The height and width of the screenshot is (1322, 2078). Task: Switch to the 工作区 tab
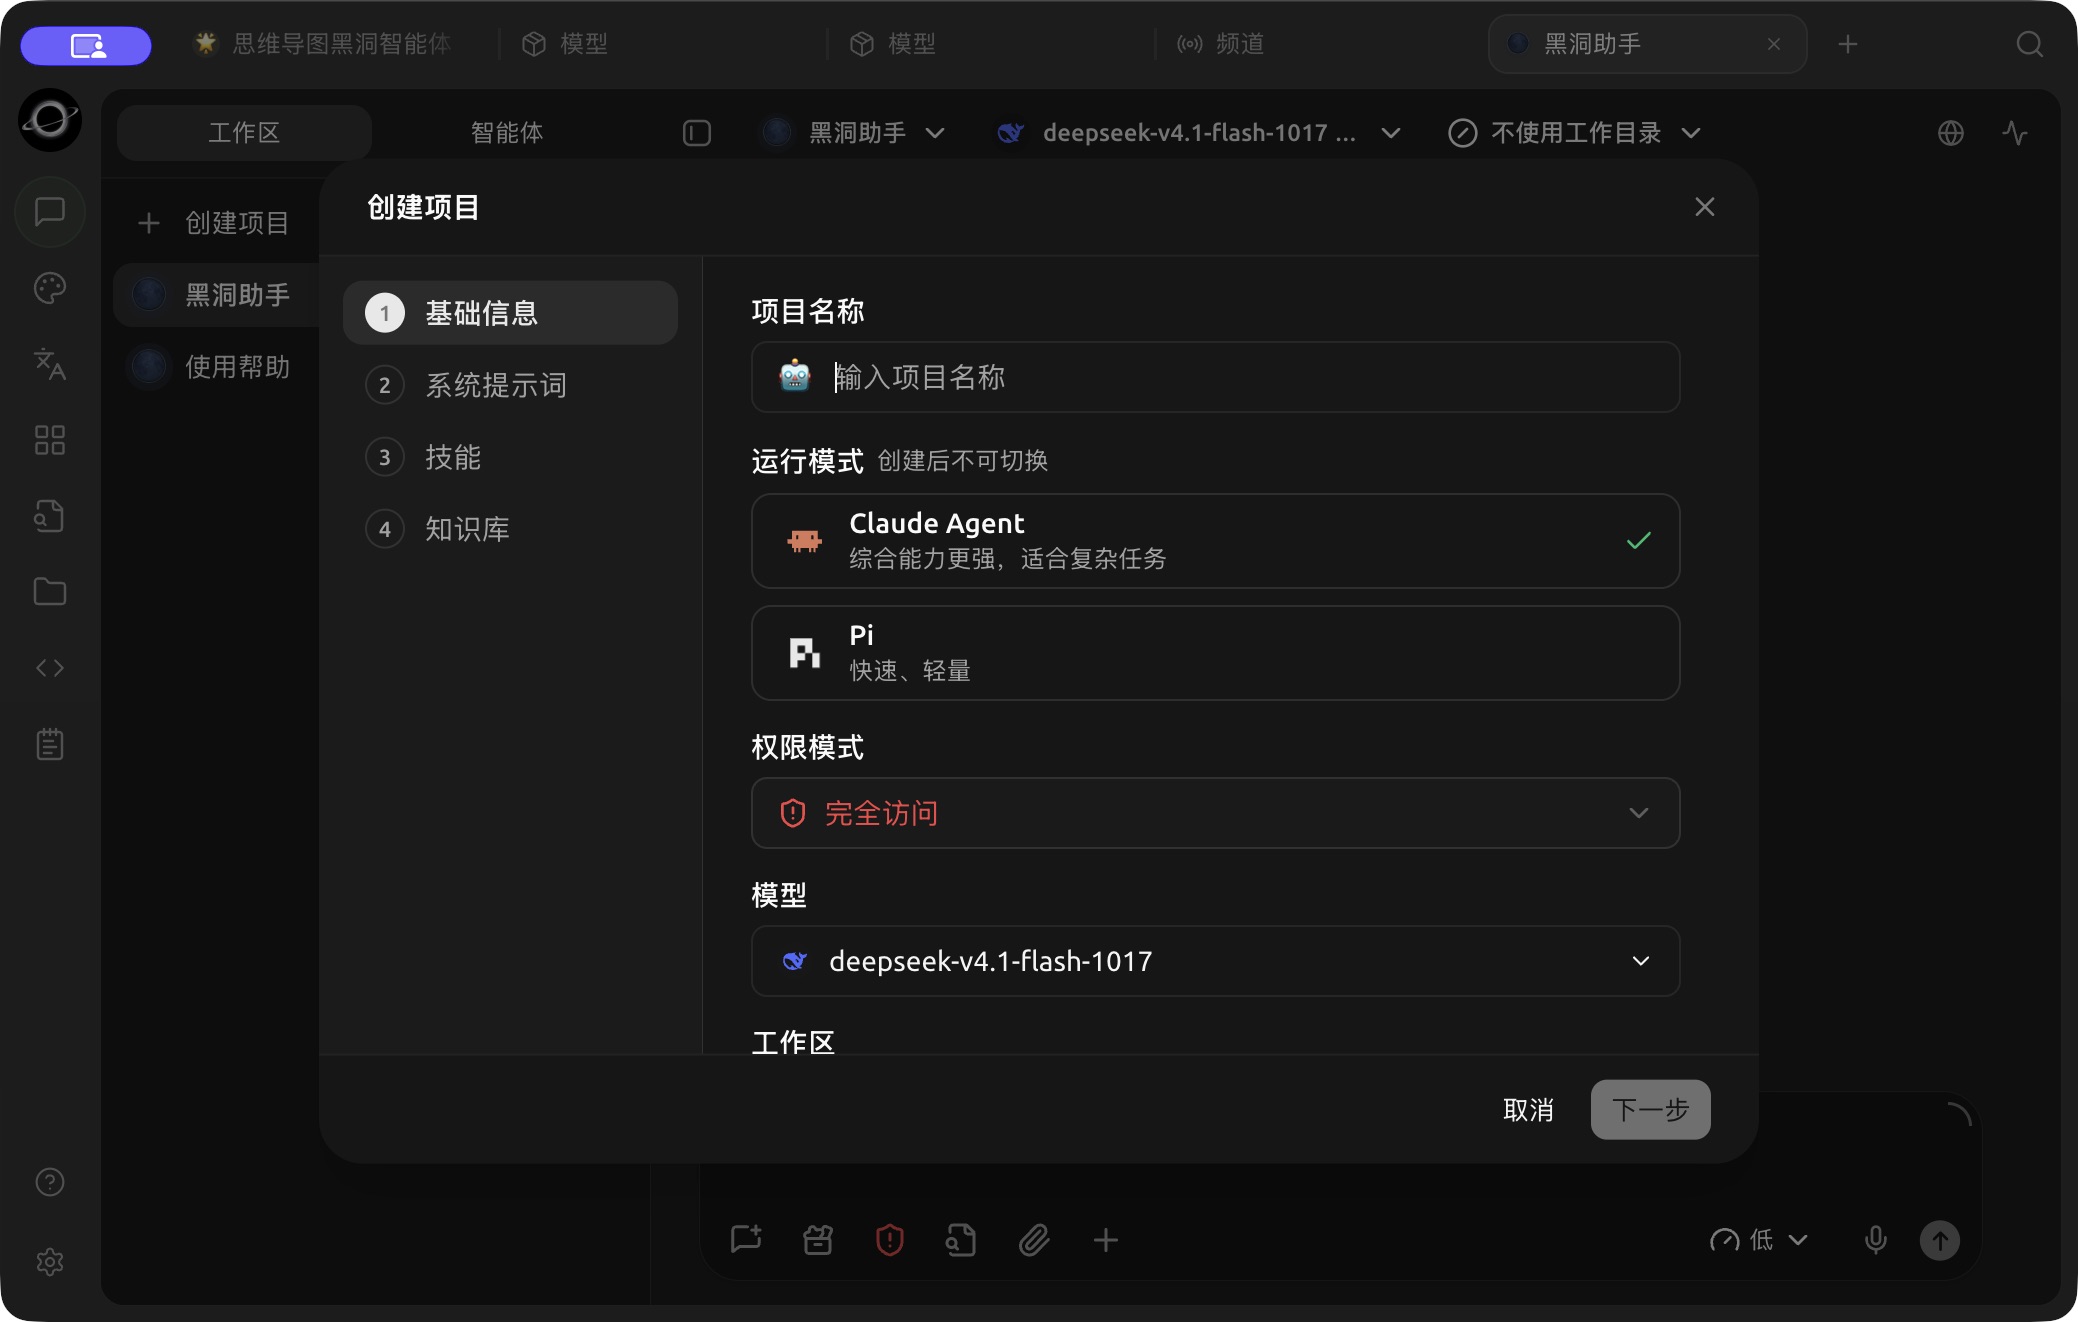point(244,133)
